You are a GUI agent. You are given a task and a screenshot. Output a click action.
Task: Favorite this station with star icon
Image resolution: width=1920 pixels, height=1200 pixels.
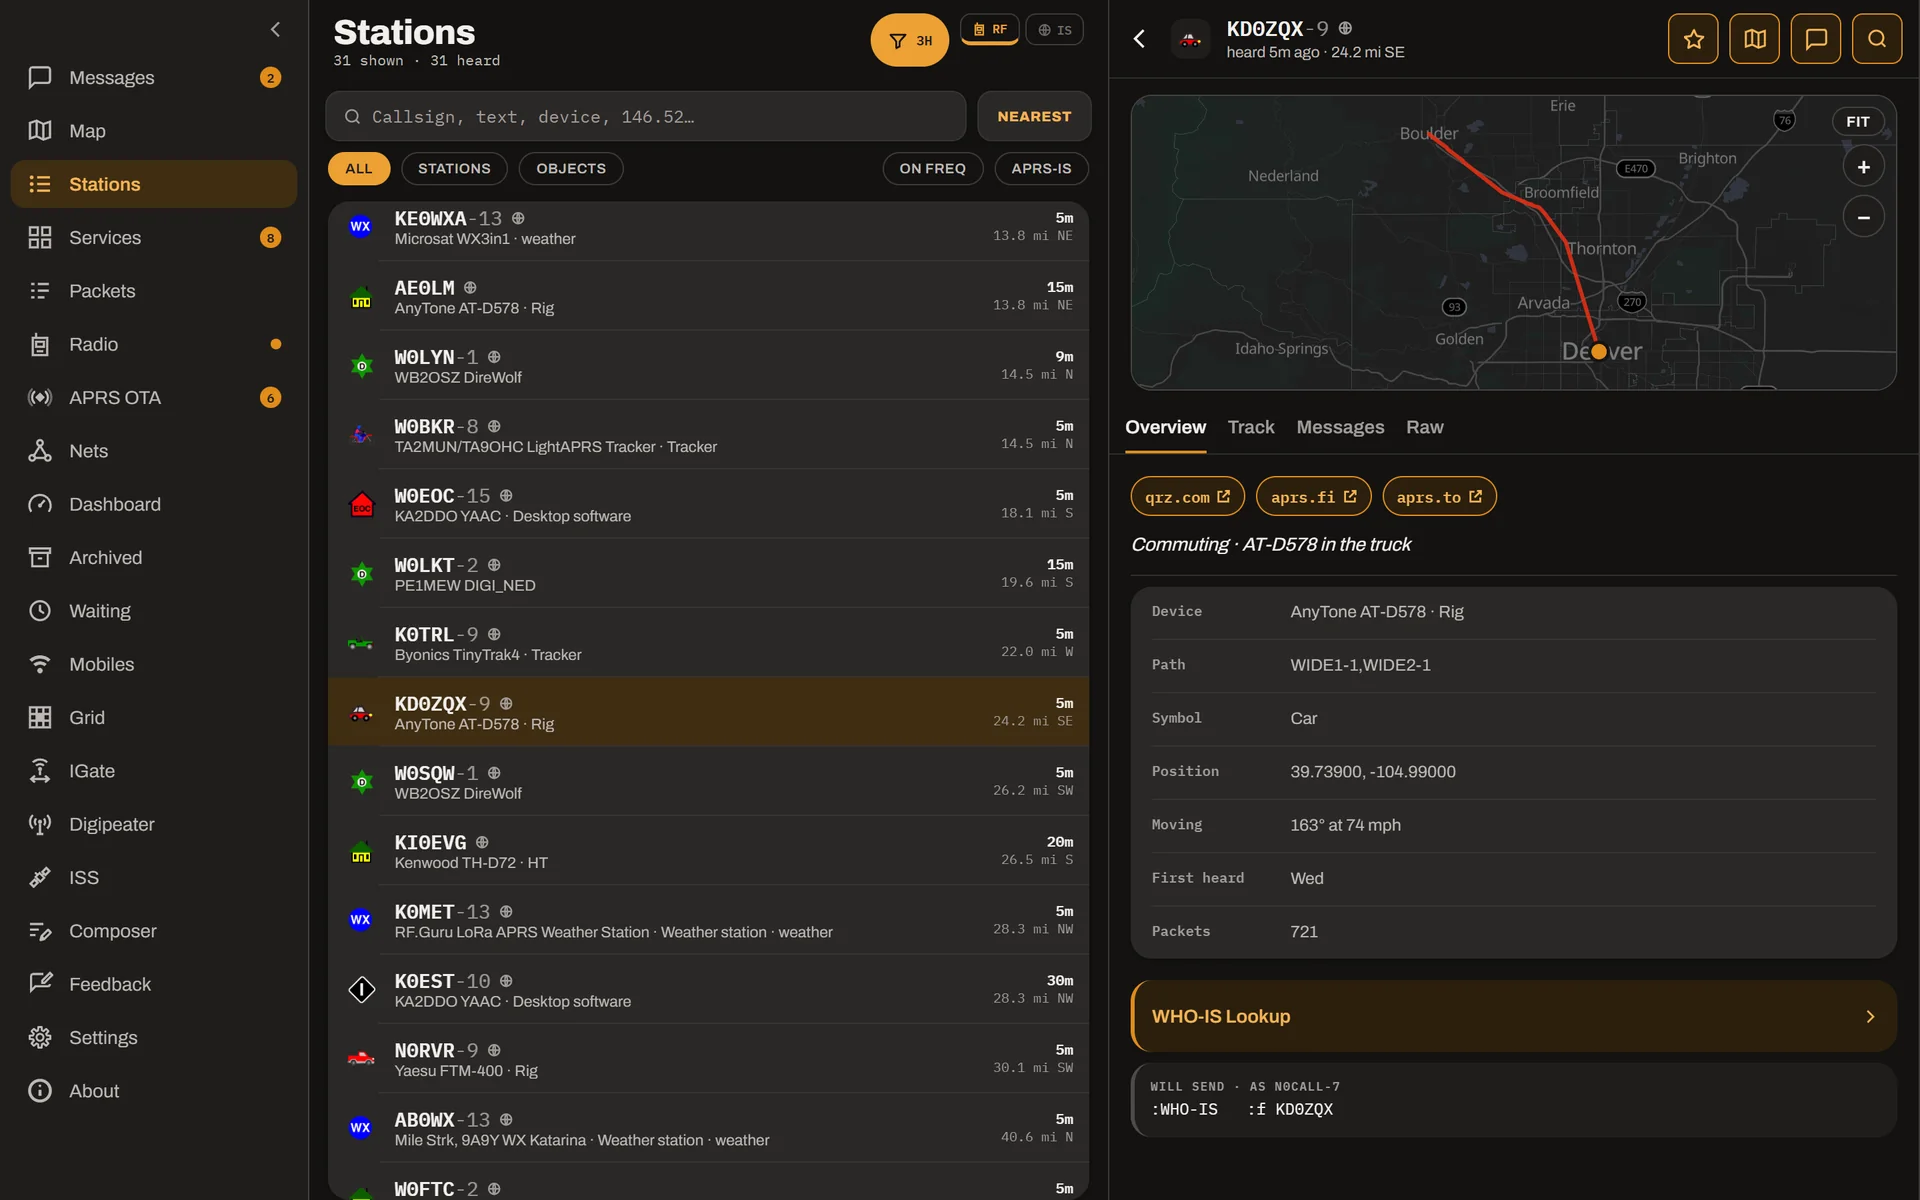[1693, 39]
